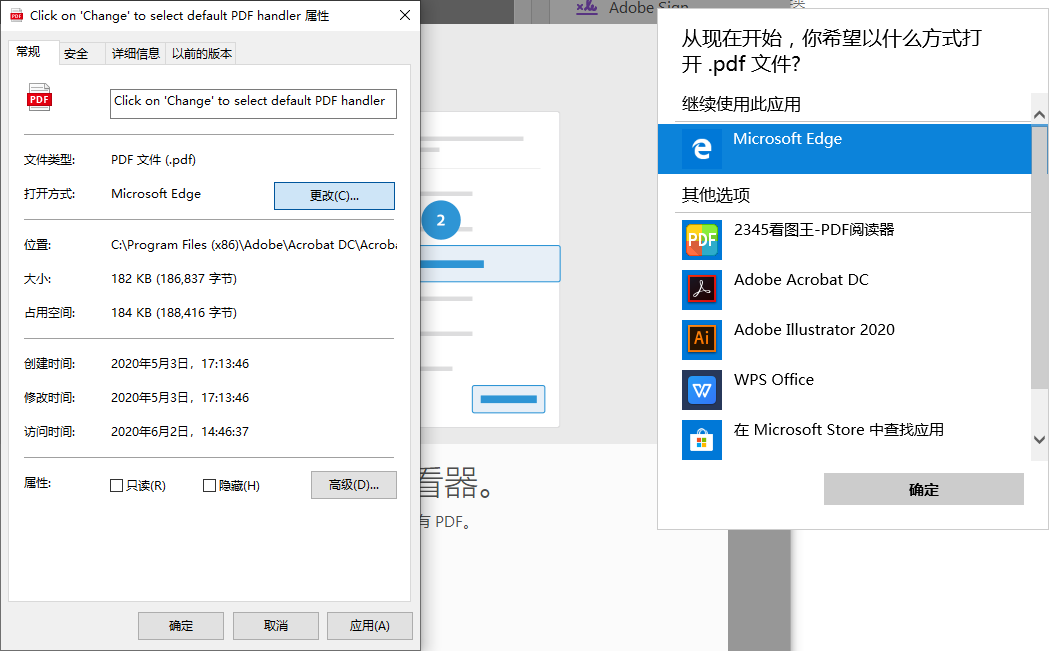Click the 182 KB size value
Screen dimensions: 1050x651
(174, 279)
